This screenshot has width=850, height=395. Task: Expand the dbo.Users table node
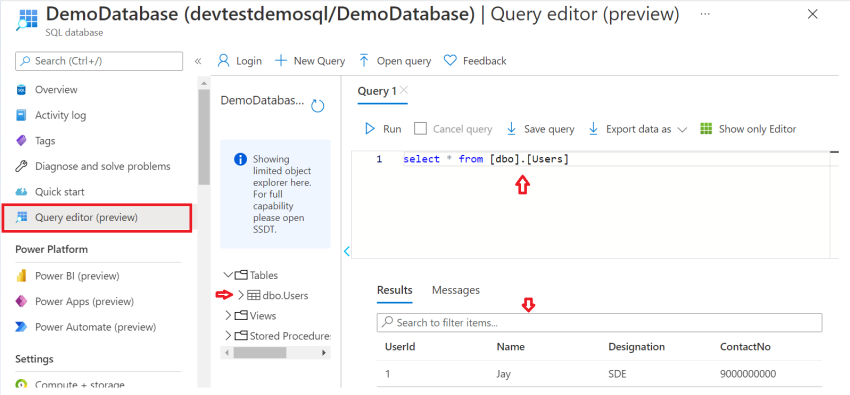241,295
